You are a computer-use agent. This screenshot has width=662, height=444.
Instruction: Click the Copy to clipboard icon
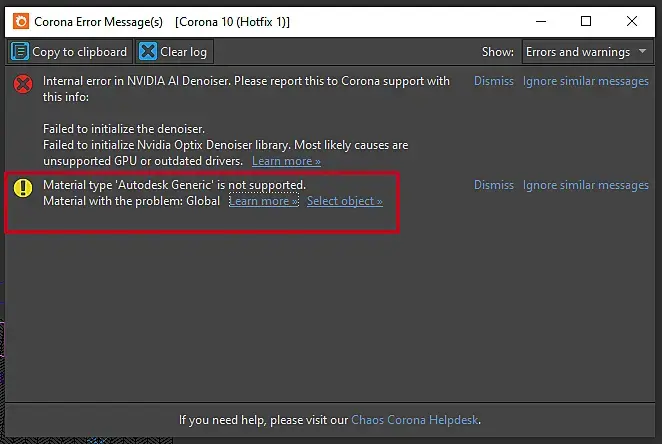[x=20, y=52]
